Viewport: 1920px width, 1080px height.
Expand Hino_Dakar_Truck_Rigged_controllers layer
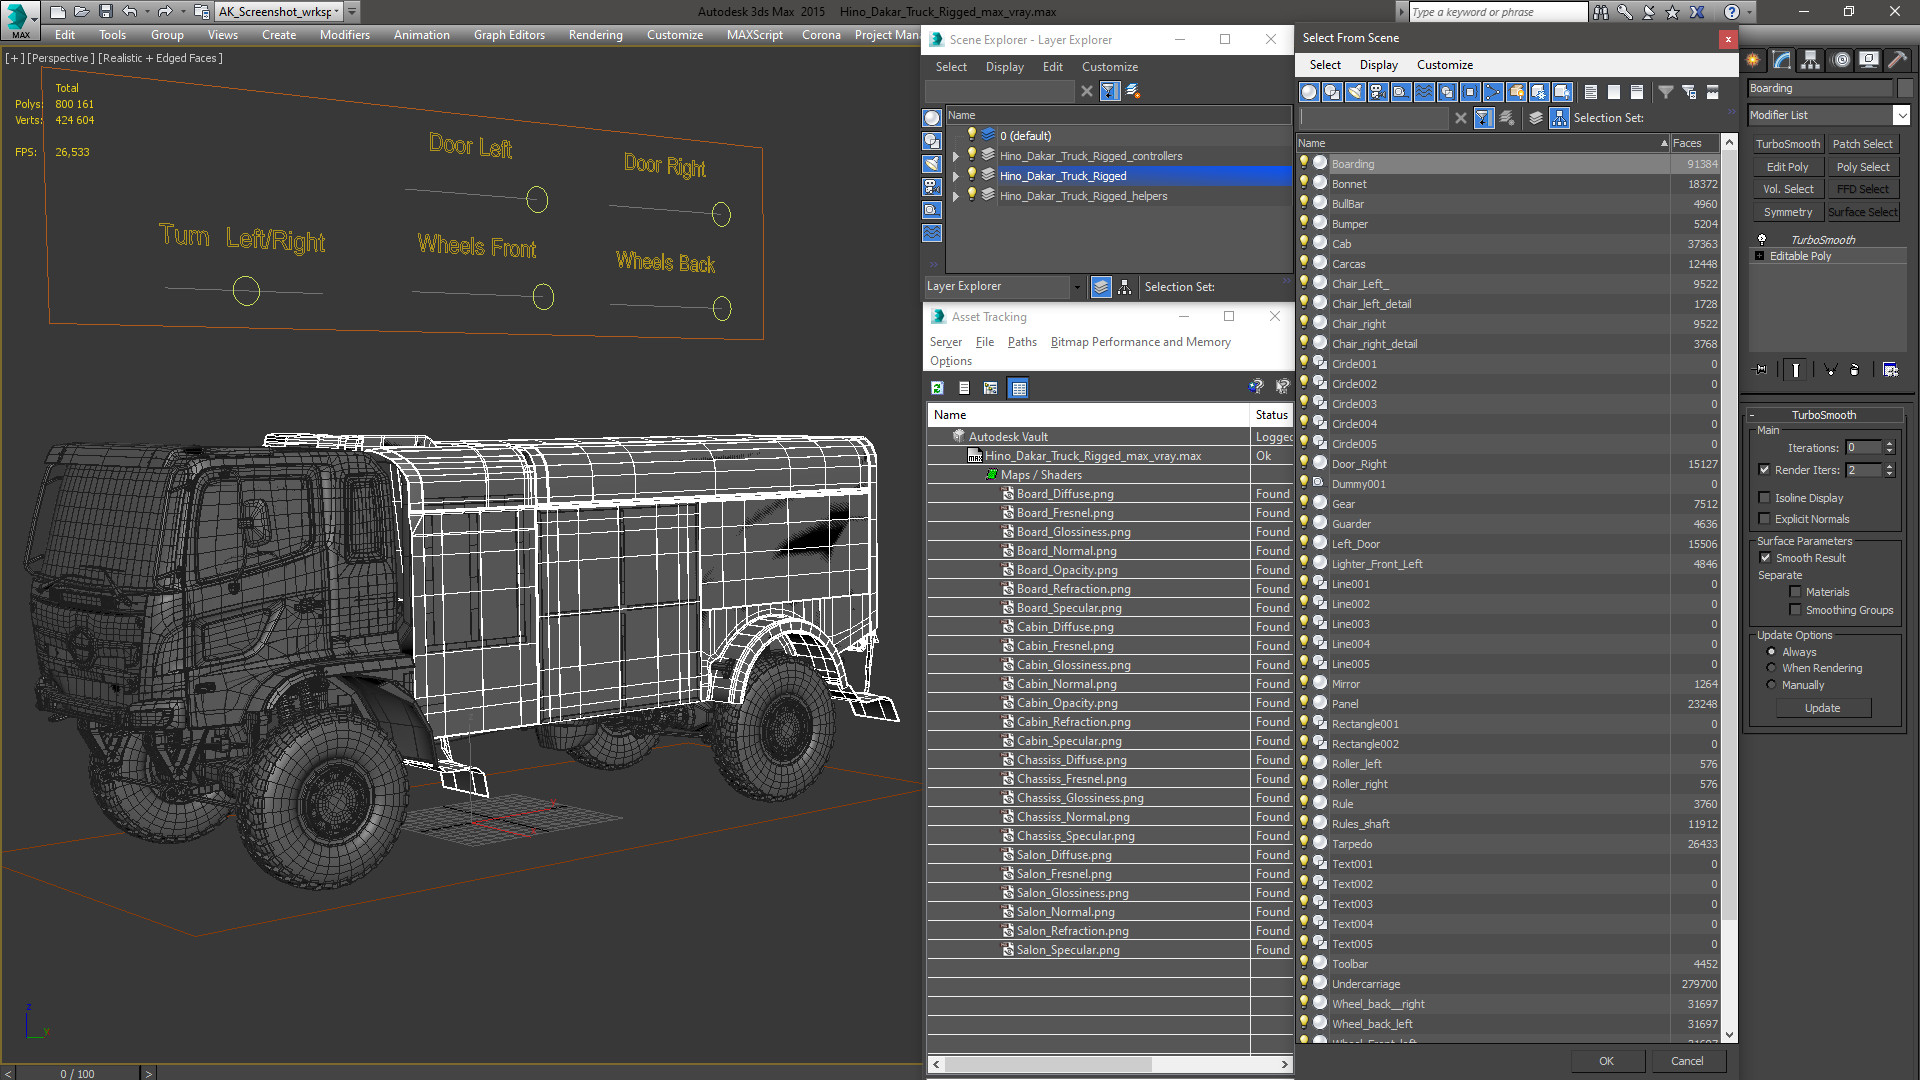(x=956, y=156)
